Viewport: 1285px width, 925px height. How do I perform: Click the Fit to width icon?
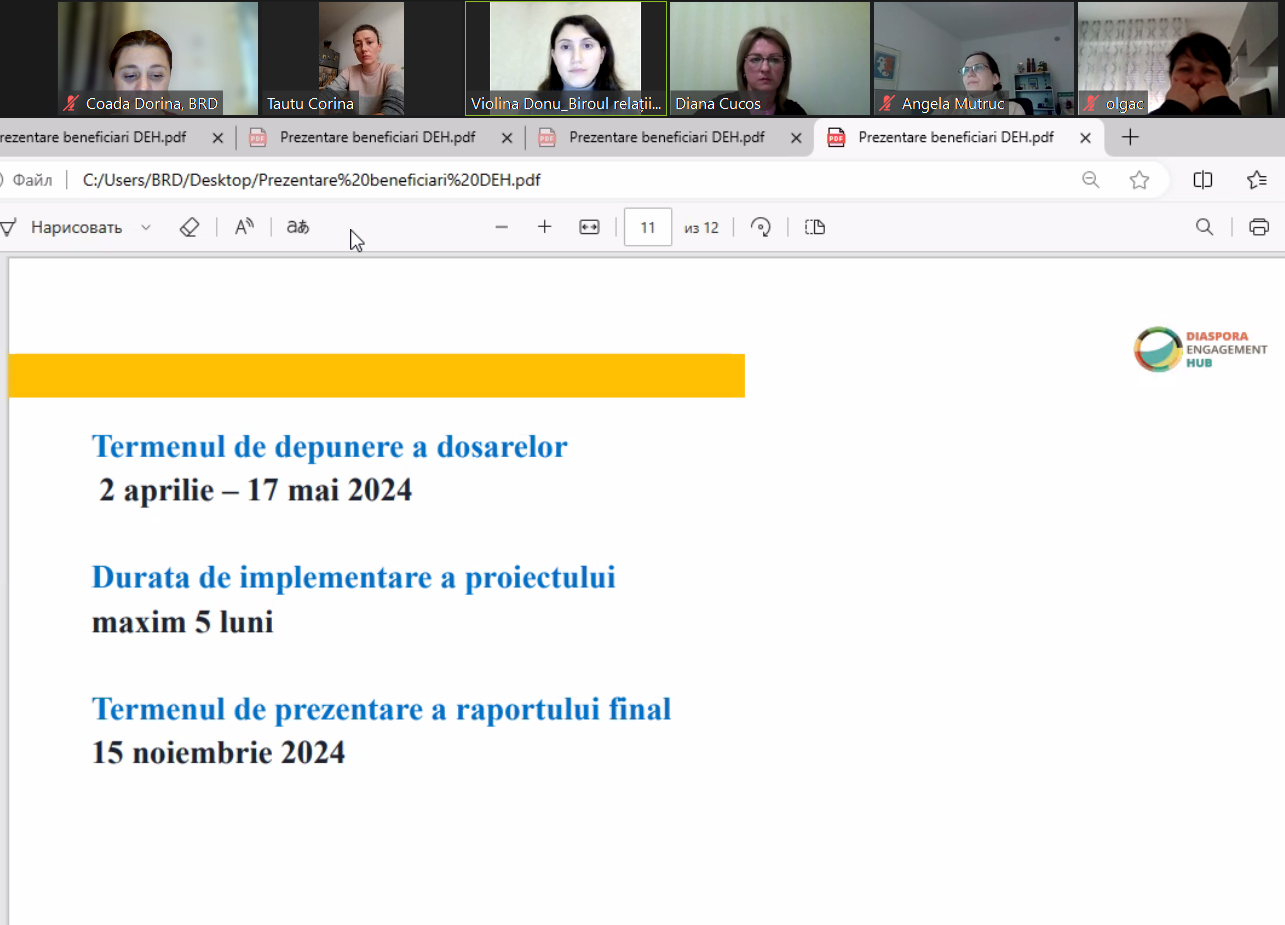pyautogui.click(x=589, y=228)
